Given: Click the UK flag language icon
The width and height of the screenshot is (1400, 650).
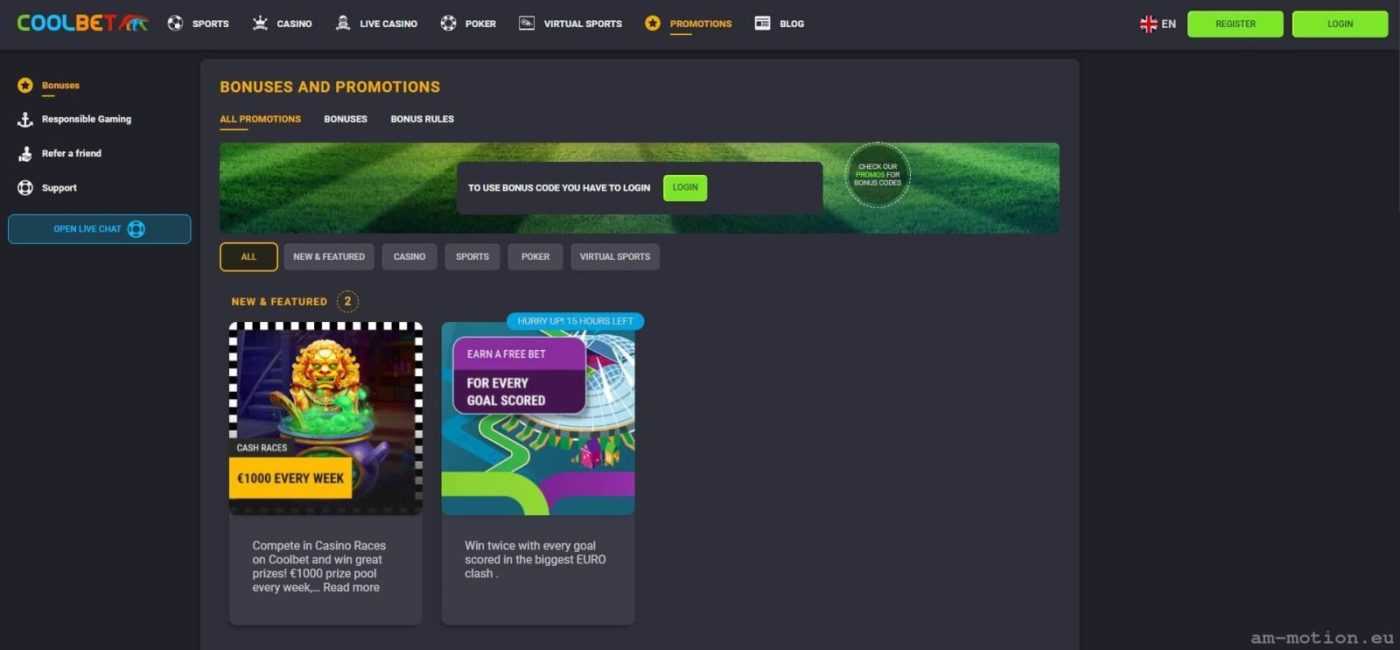Looking at the screenshot, I should [1148, 24].
